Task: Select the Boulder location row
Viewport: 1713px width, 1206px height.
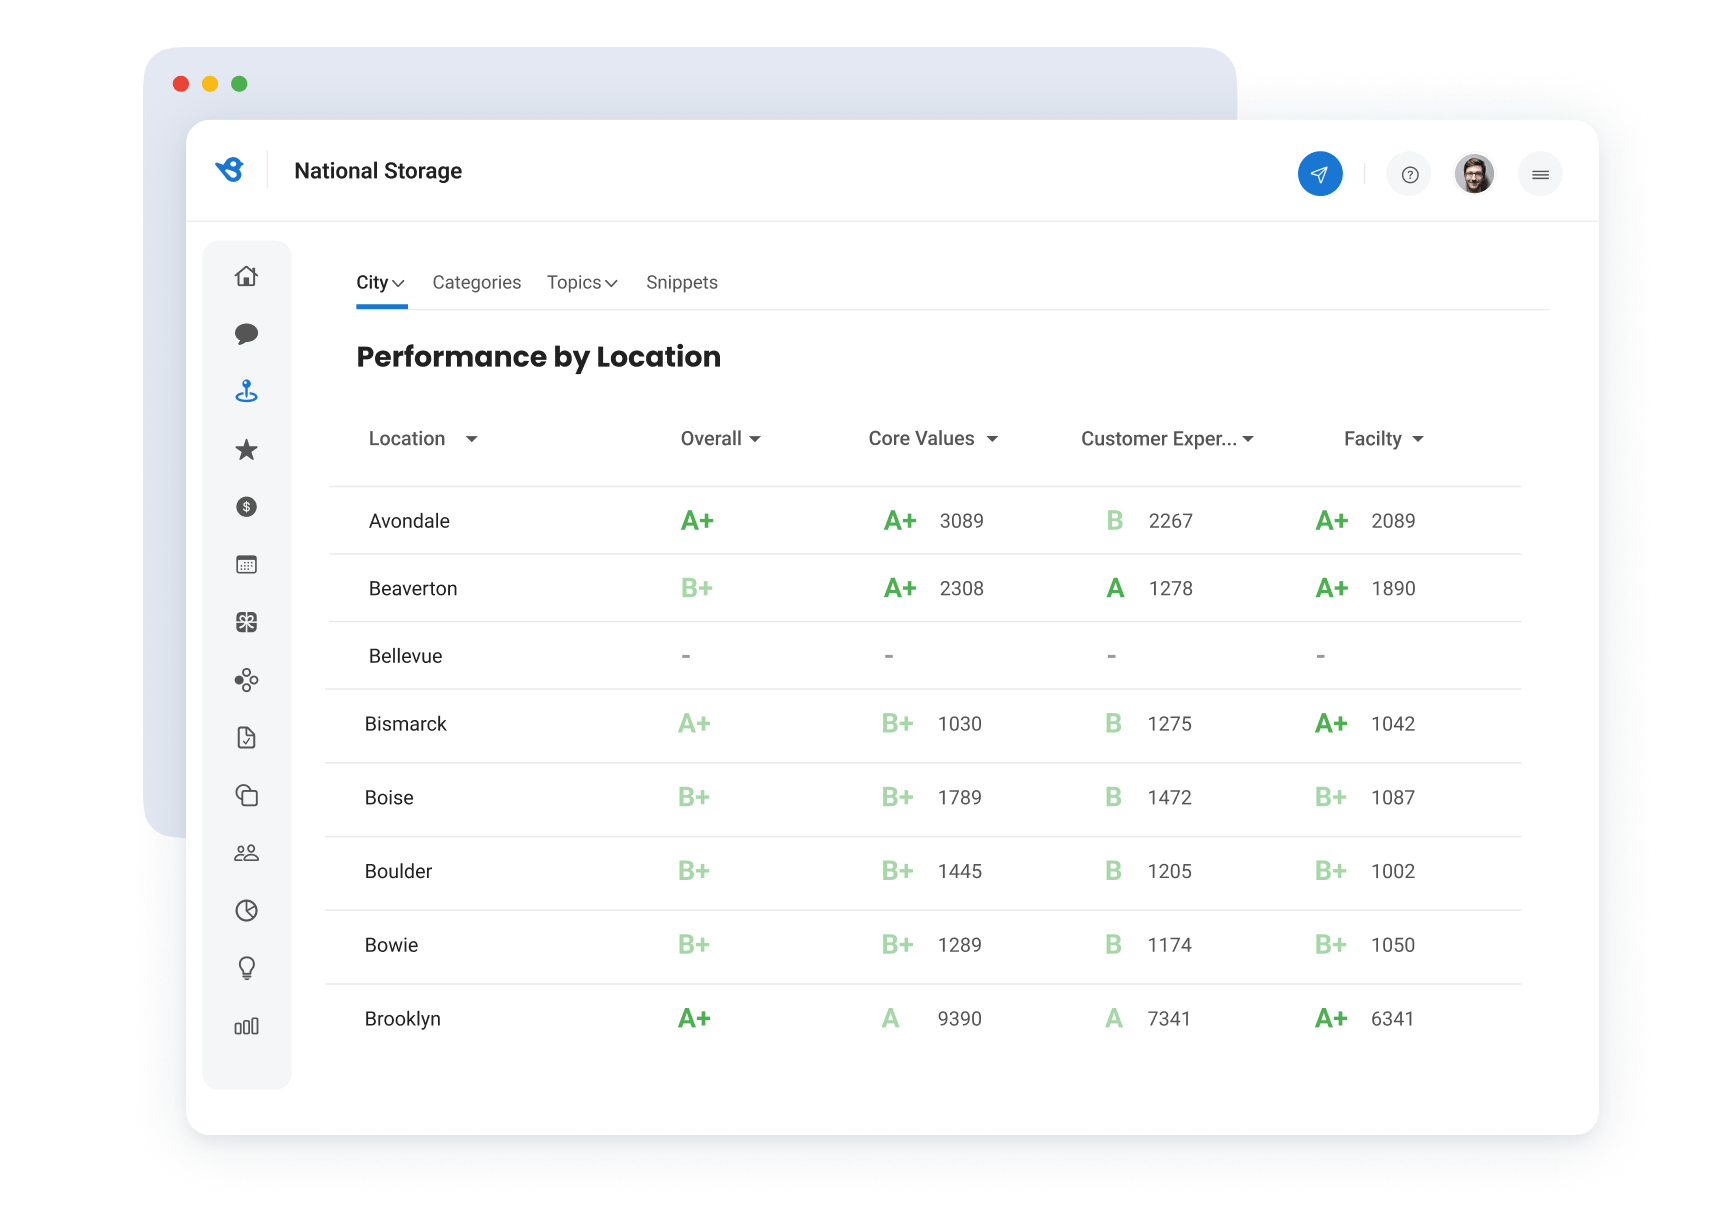Action: (x=923, y=872)
